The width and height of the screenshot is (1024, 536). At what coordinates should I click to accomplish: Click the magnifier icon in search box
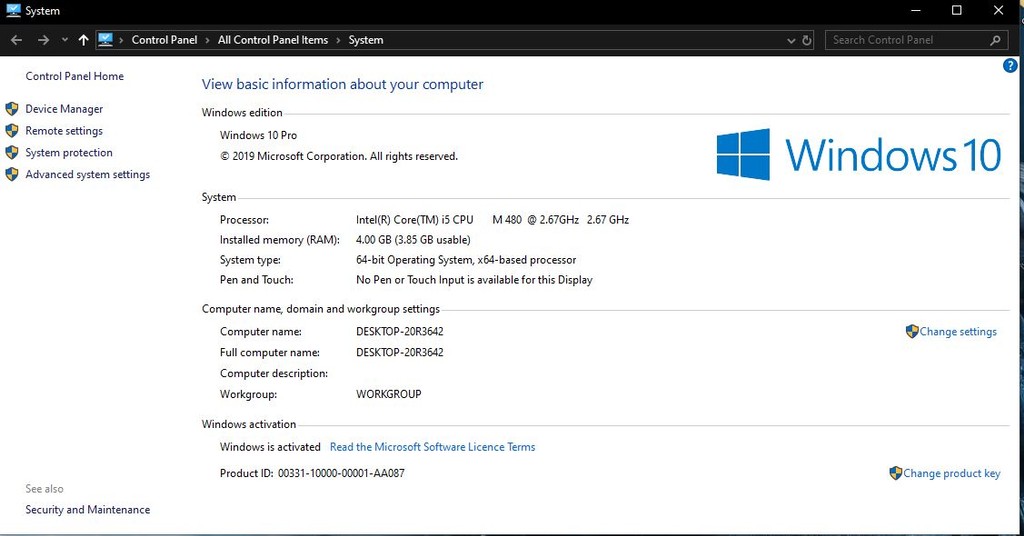pos(995,40)
